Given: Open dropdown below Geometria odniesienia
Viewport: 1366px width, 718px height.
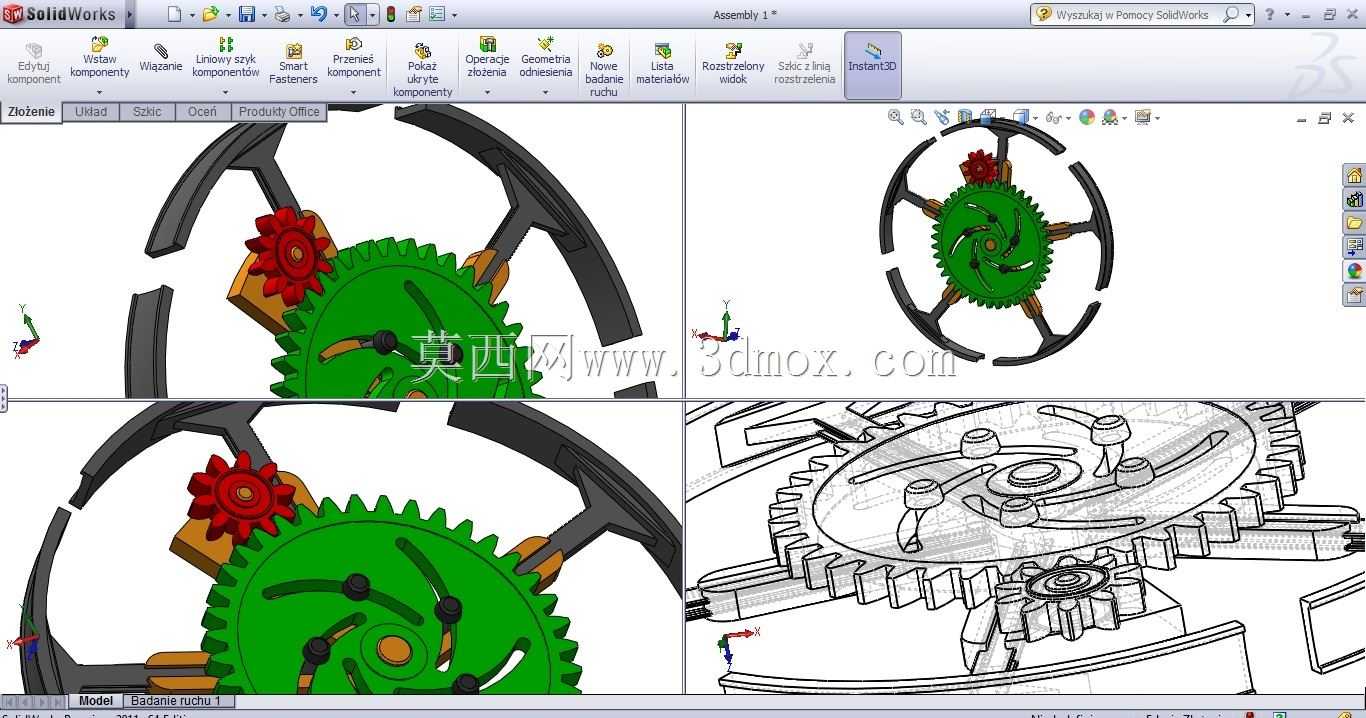Looking at the screenshot, I should pos(545,92).
